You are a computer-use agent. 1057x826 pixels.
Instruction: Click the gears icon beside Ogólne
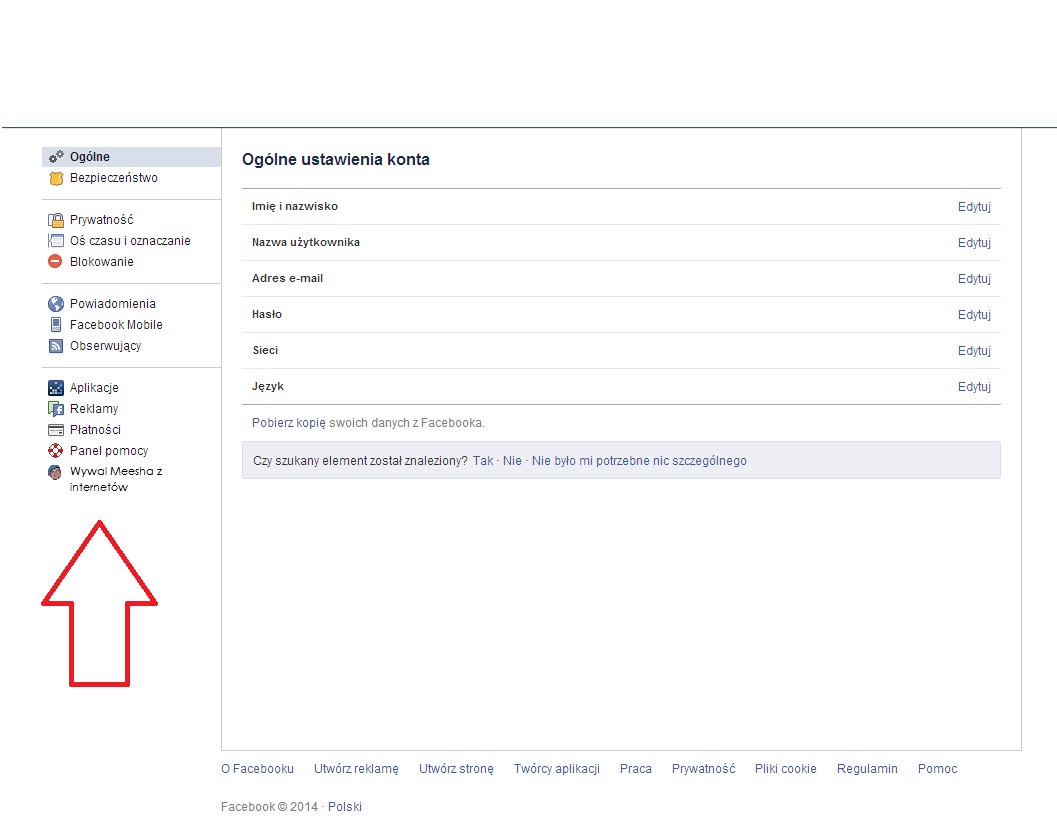(56, 156)
